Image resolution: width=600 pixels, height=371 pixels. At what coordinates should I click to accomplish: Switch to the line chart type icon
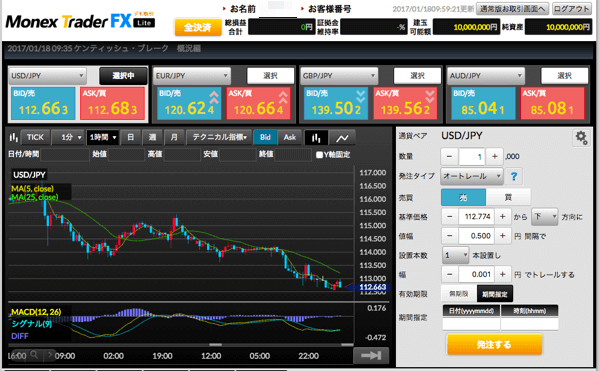(342, 138)
